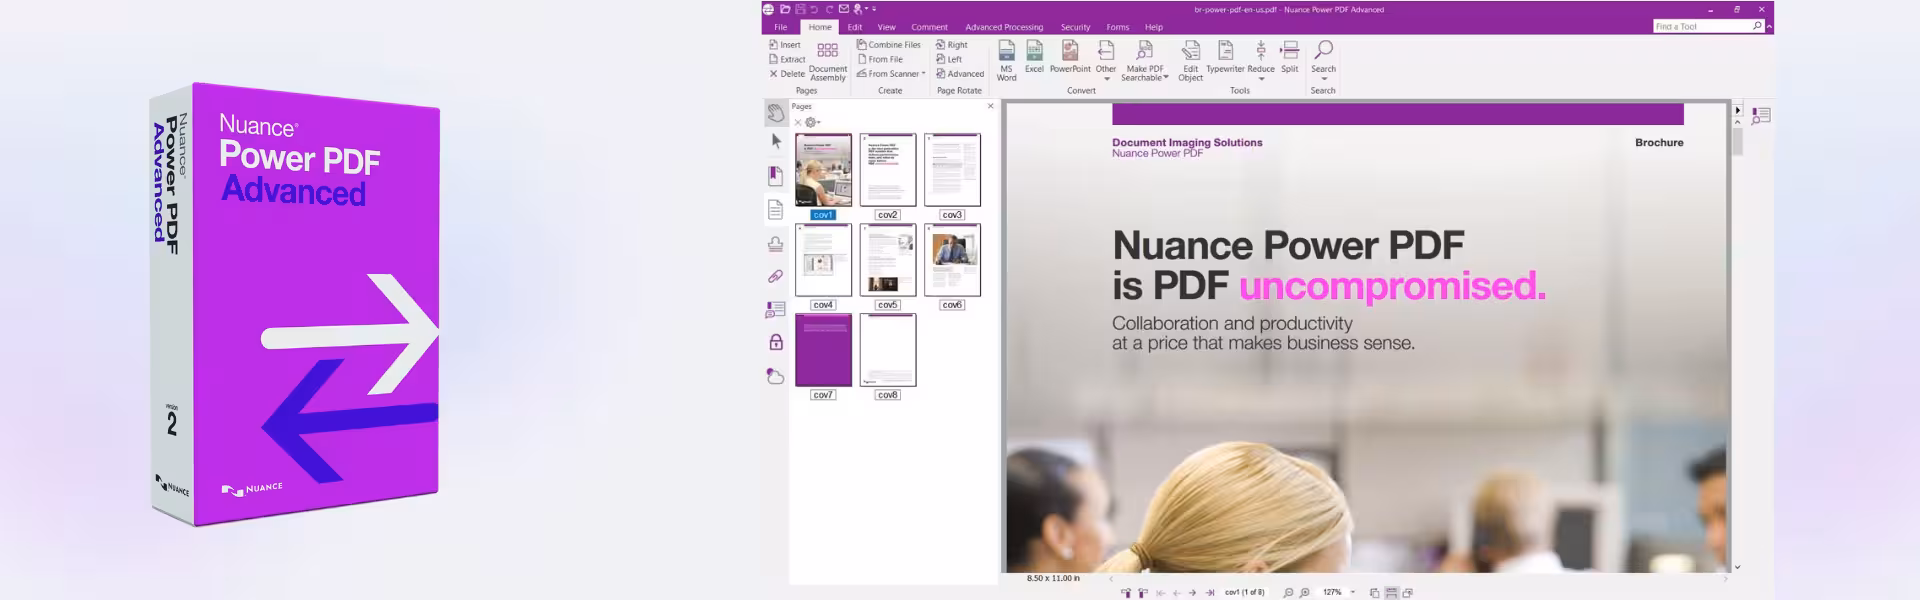Convert to Excel
The width and height of the screenshot is (1920, 600).
[x=1034, y=56]
